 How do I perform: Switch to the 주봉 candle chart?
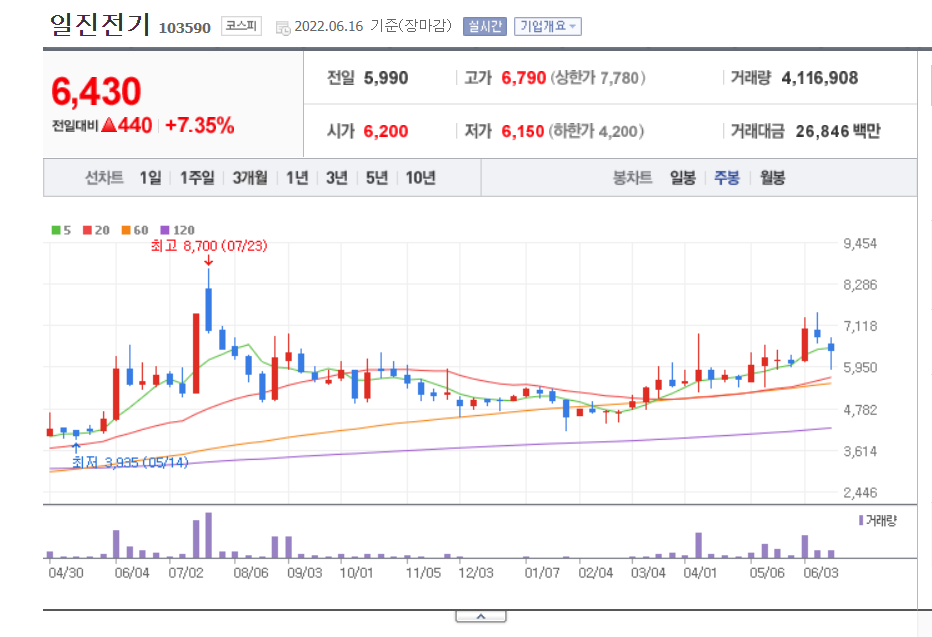pyautogui.click(x=726, y=178)
